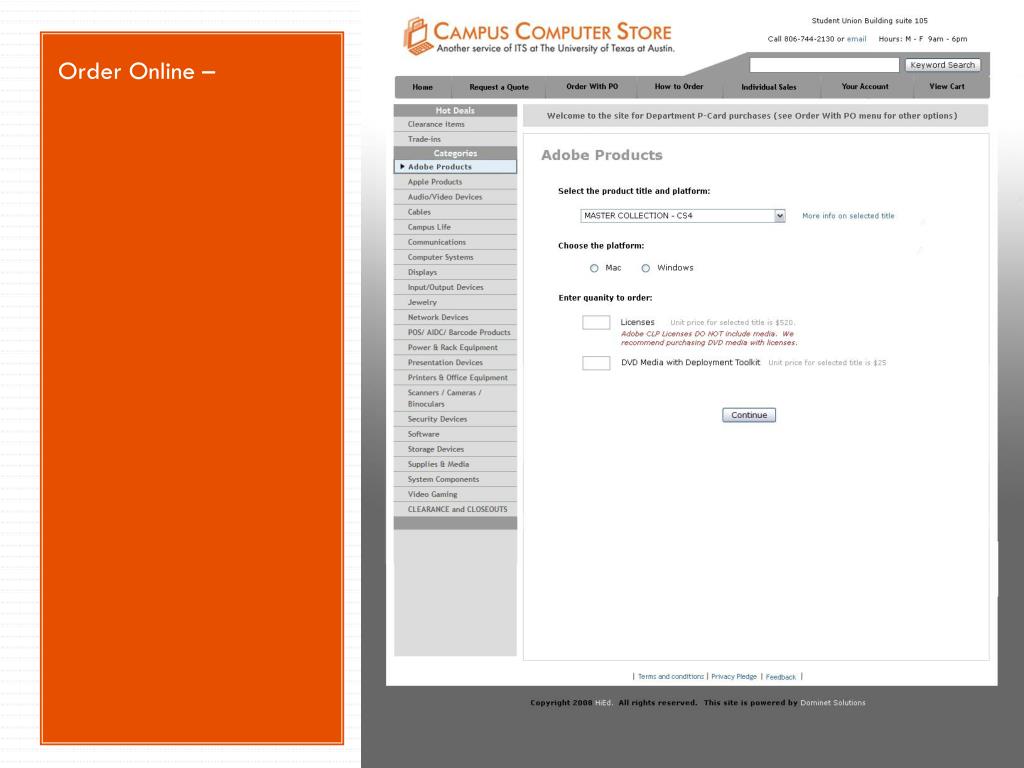Open Privacy Pledge link
The height and width of the screenshot is (768, 1024).
pos(734,677)
